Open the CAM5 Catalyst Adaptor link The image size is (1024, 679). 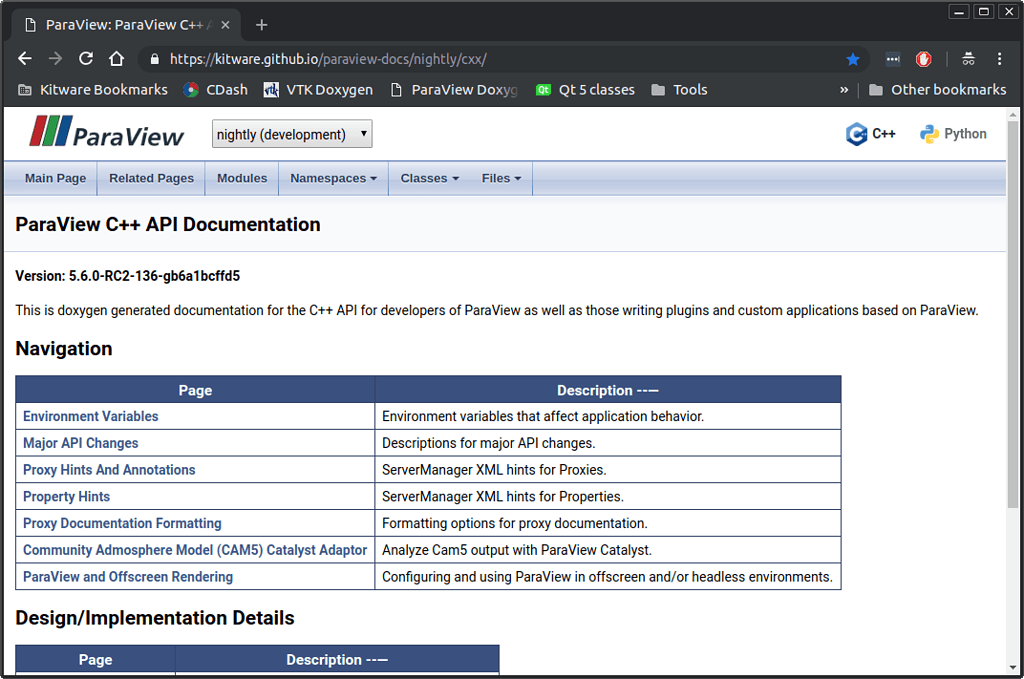click(195, 550)
